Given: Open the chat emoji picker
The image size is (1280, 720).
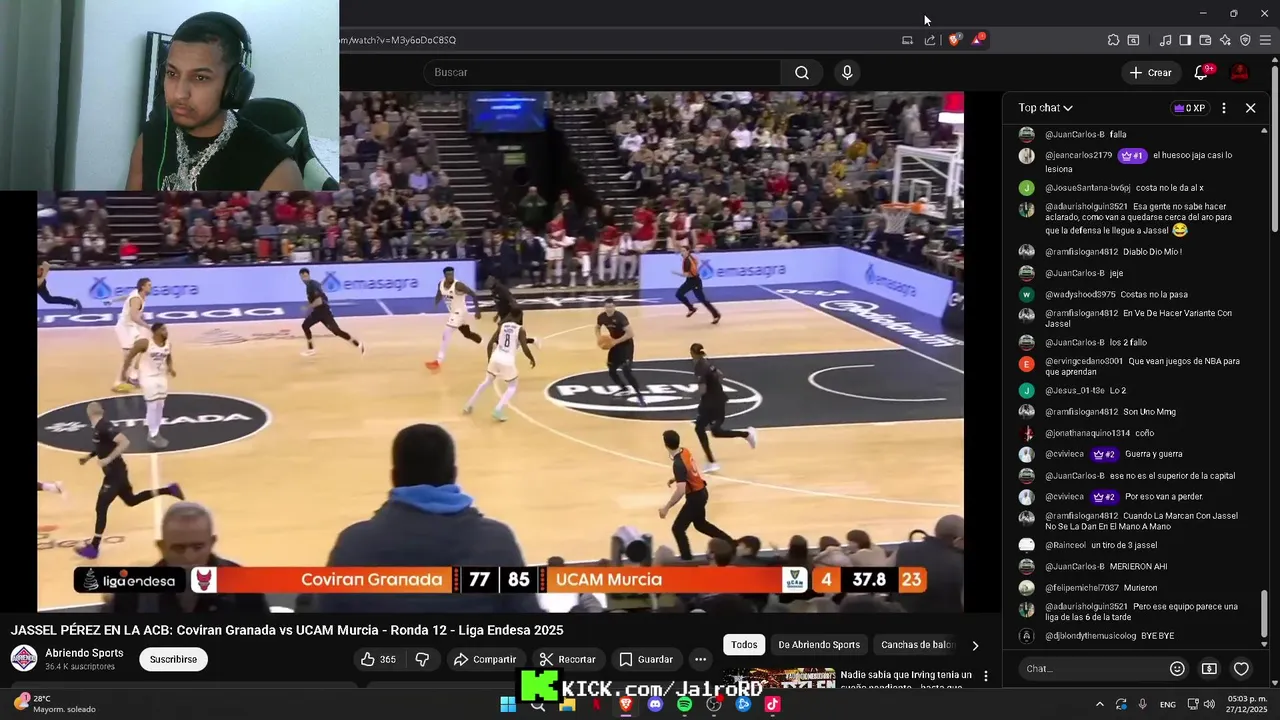Looking at the screenshot, I should [x=1177, y=668].
